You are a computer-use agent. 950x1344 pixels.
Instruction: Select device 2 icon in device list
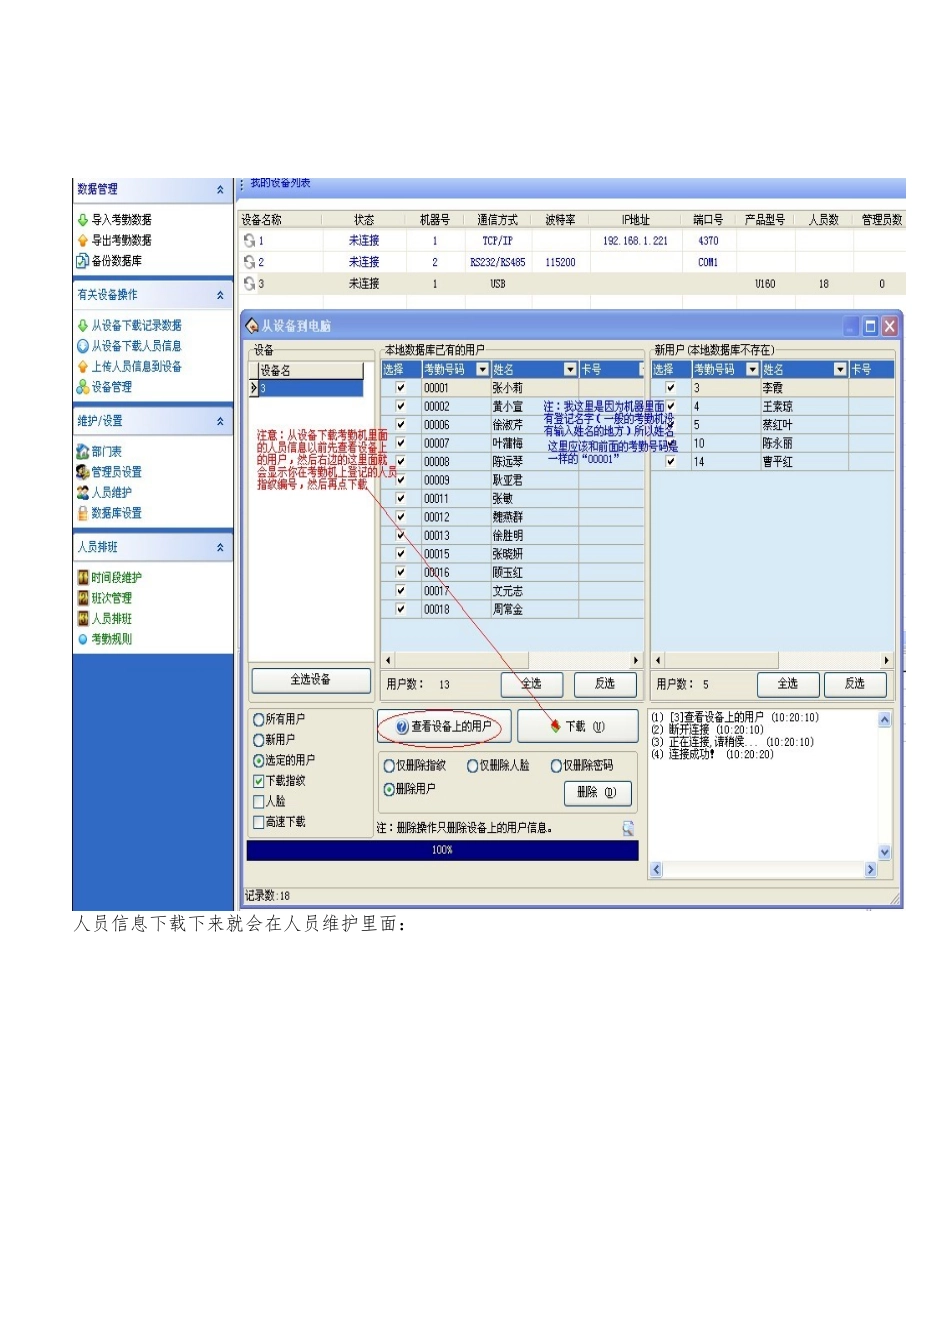coord(249,262)
